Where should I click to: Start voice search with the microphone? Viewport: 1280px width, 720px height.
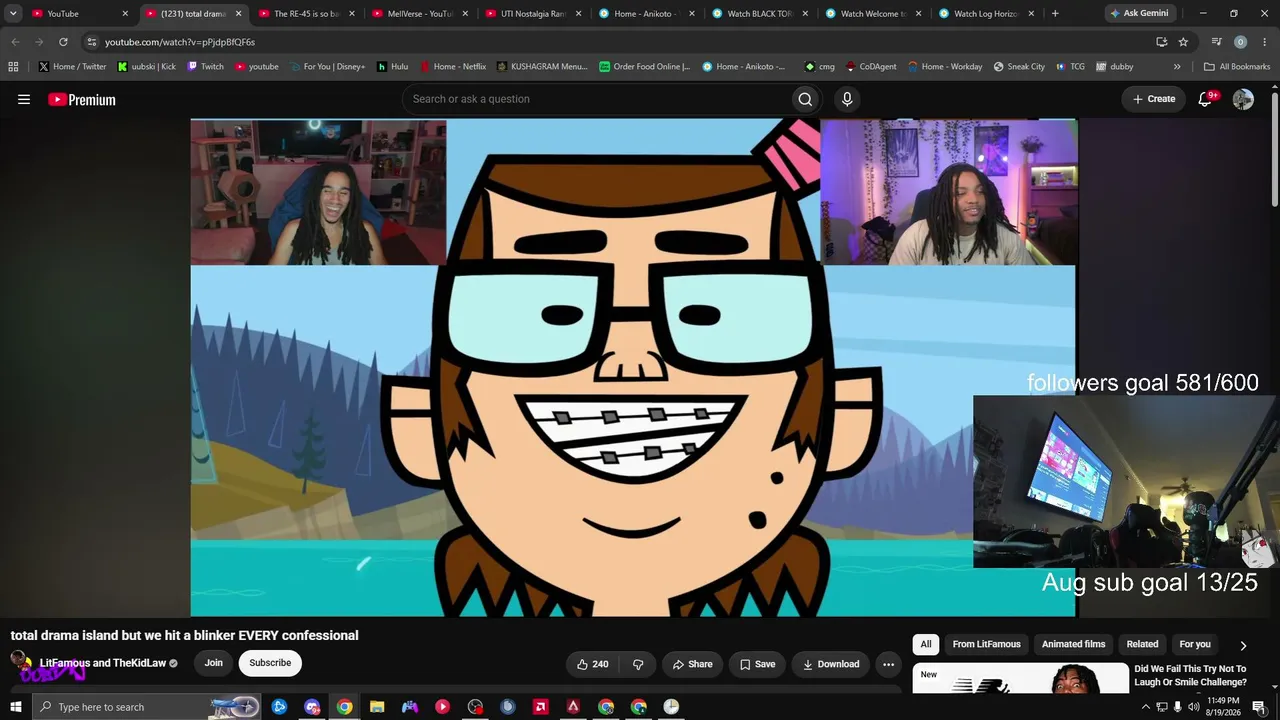[847, 99]
